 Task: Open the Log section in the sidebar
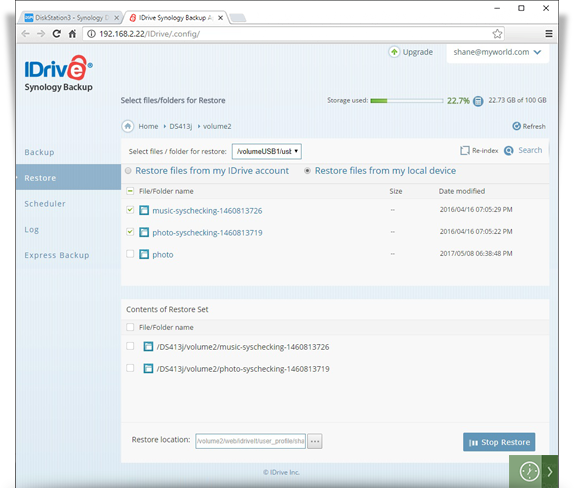(31, 230)
